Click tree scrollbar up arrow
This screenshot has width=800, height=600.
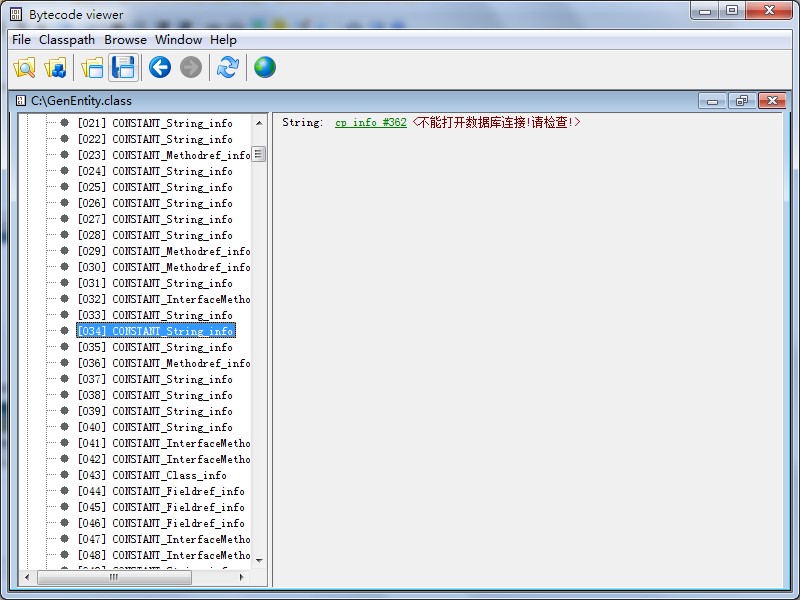coord(259,123)
